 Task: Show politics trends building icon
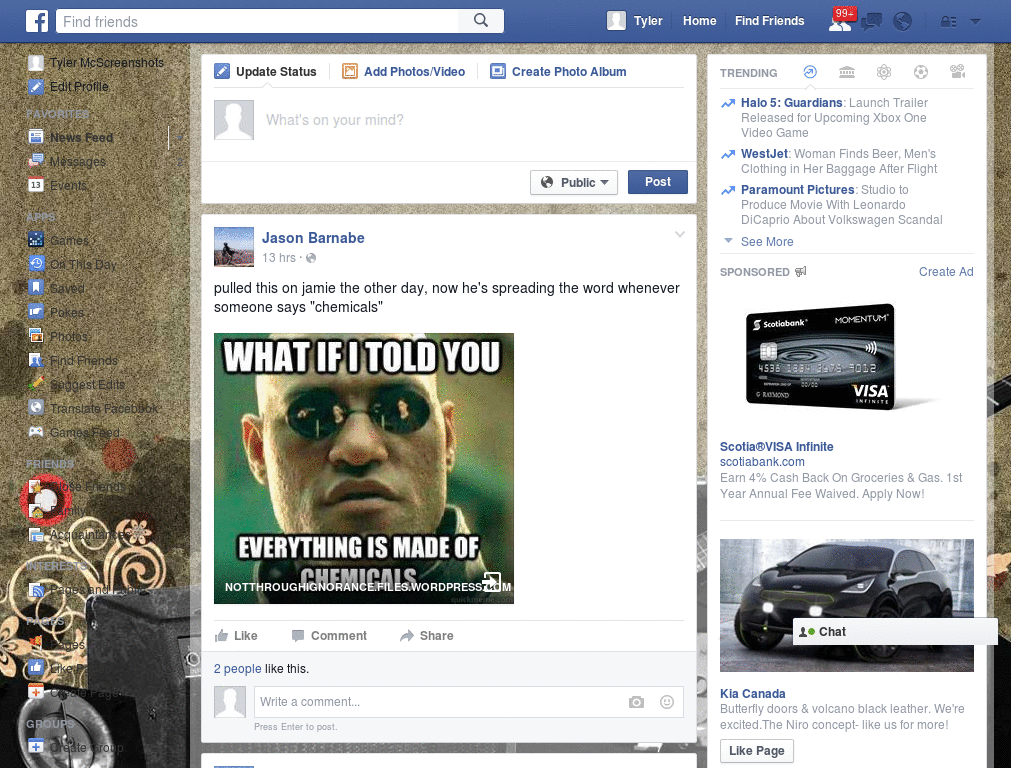click(x=847, y=72)
